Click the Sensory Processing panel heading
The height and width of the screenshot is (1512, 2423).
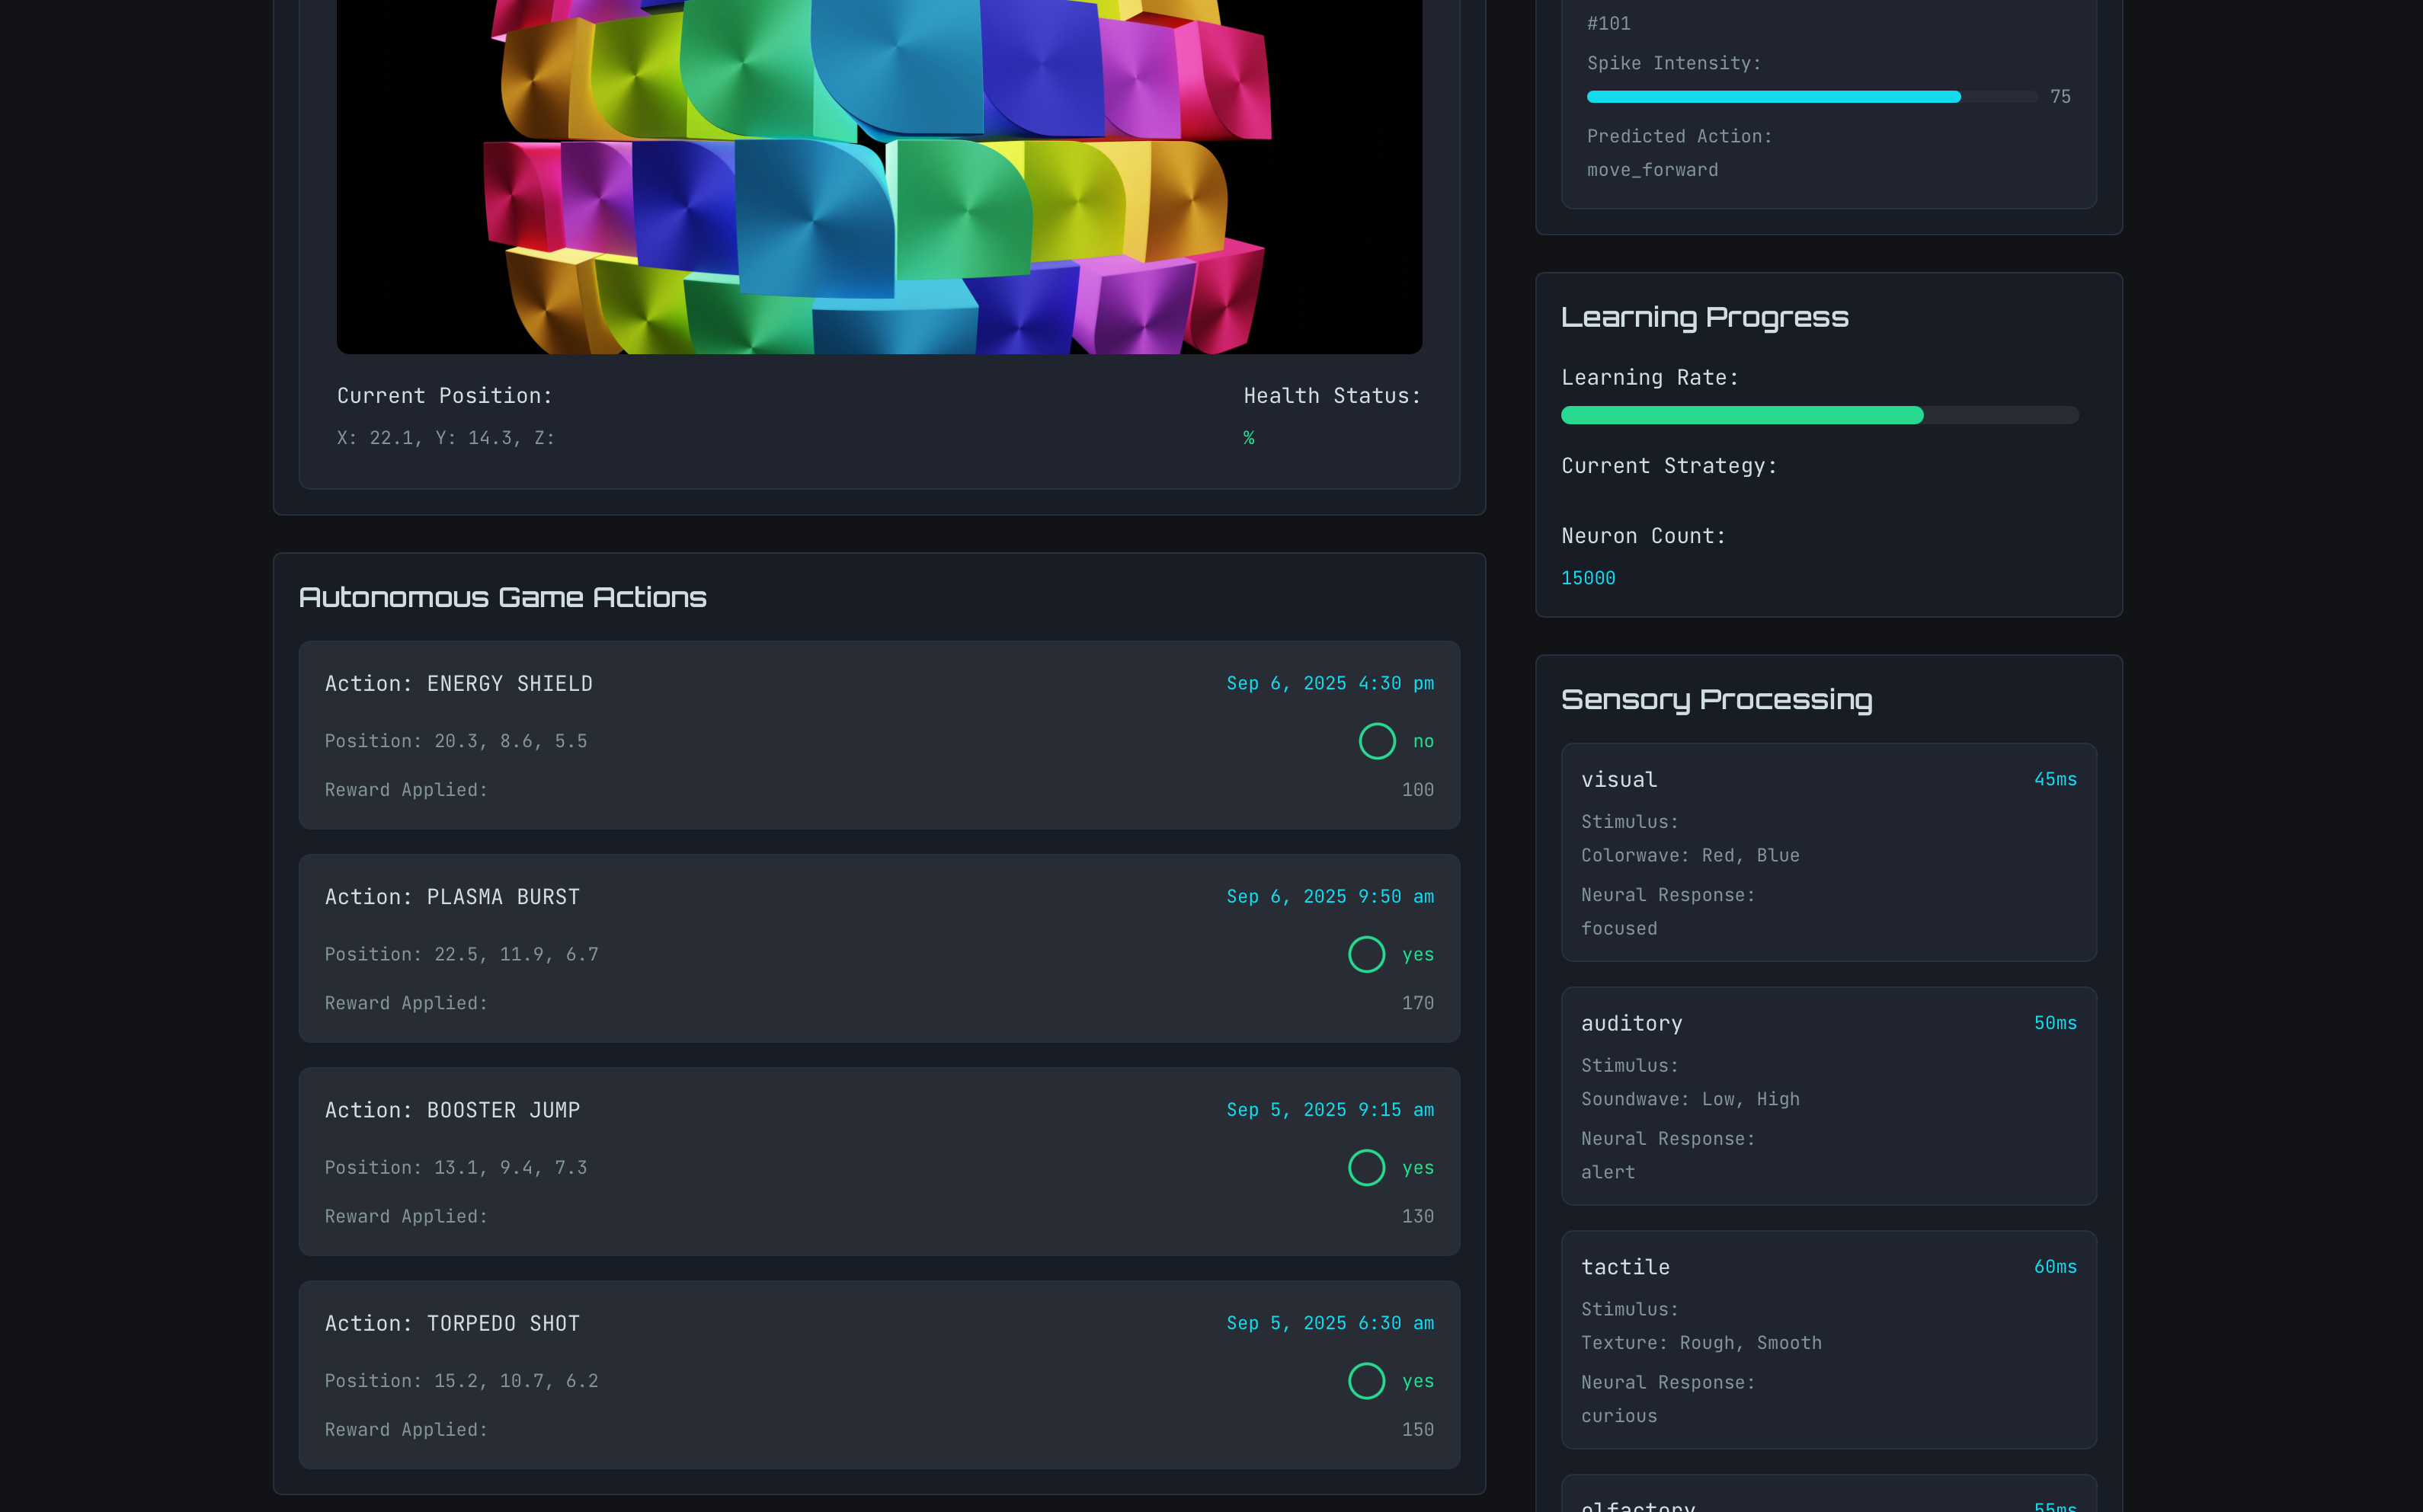(1716, 700)
